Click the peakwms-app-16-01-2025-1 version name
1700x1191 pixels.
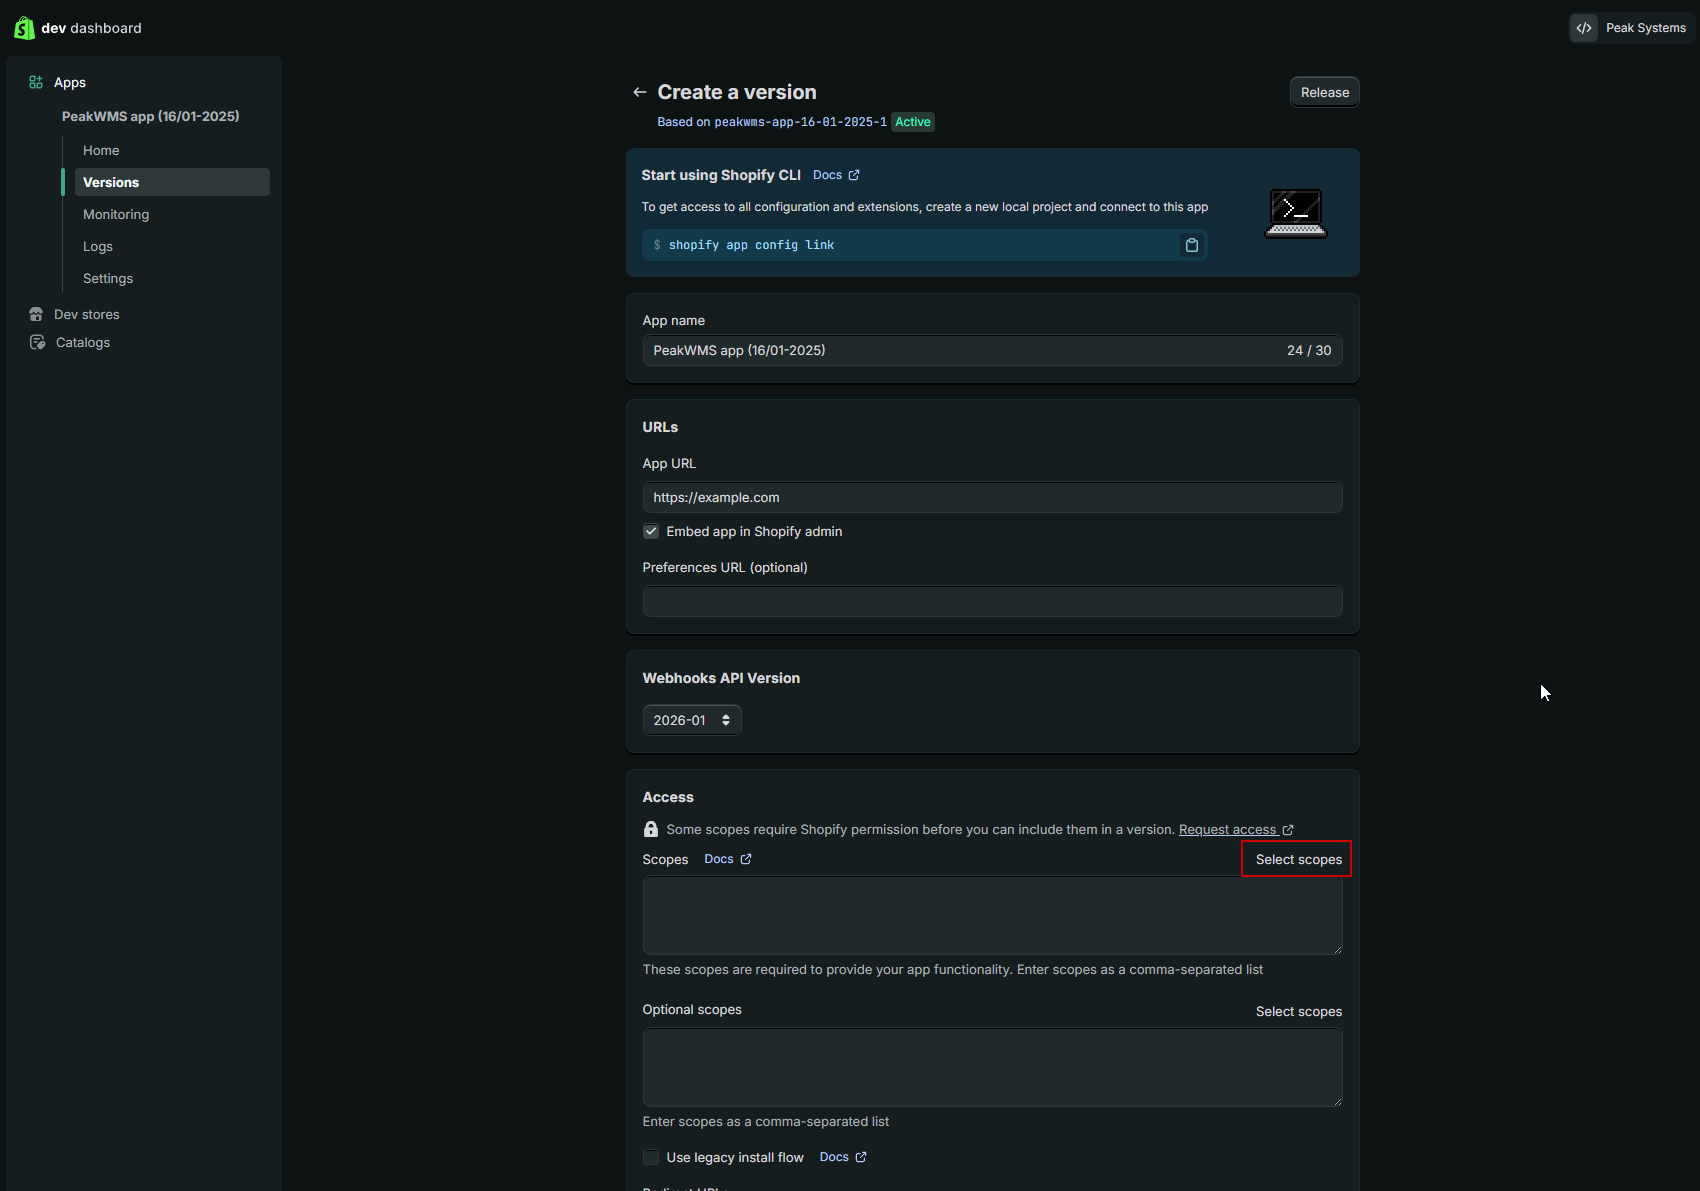click(x=800, y=122)
